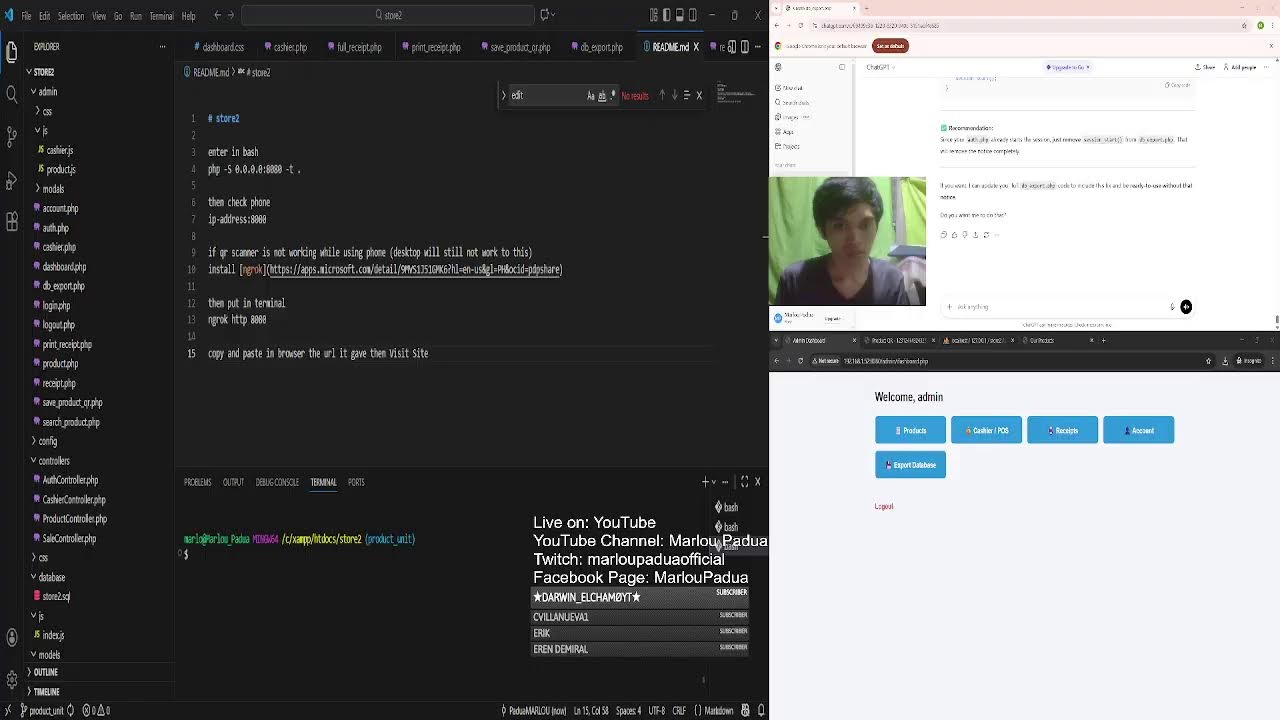
Task: Click the Receipts button on dashboard
Action: (x=1062, y=430)
